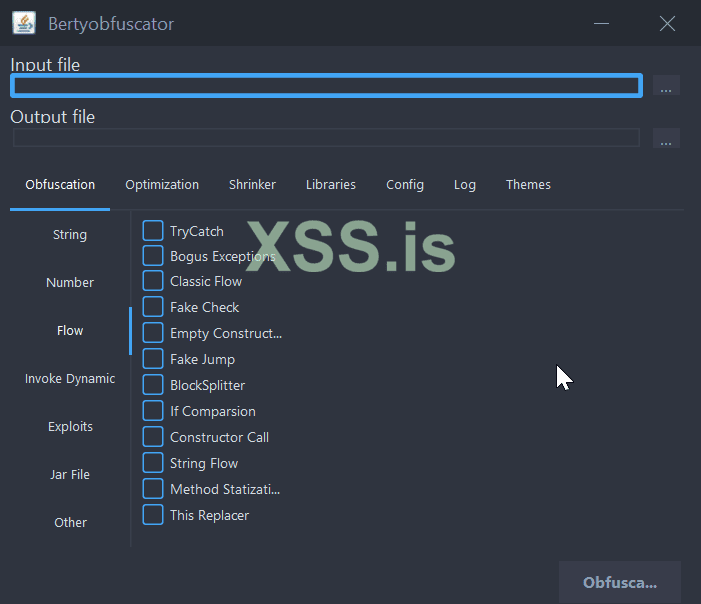701x604 pixels.
Task: Open the Optimization tab
Action: (162, 185)
